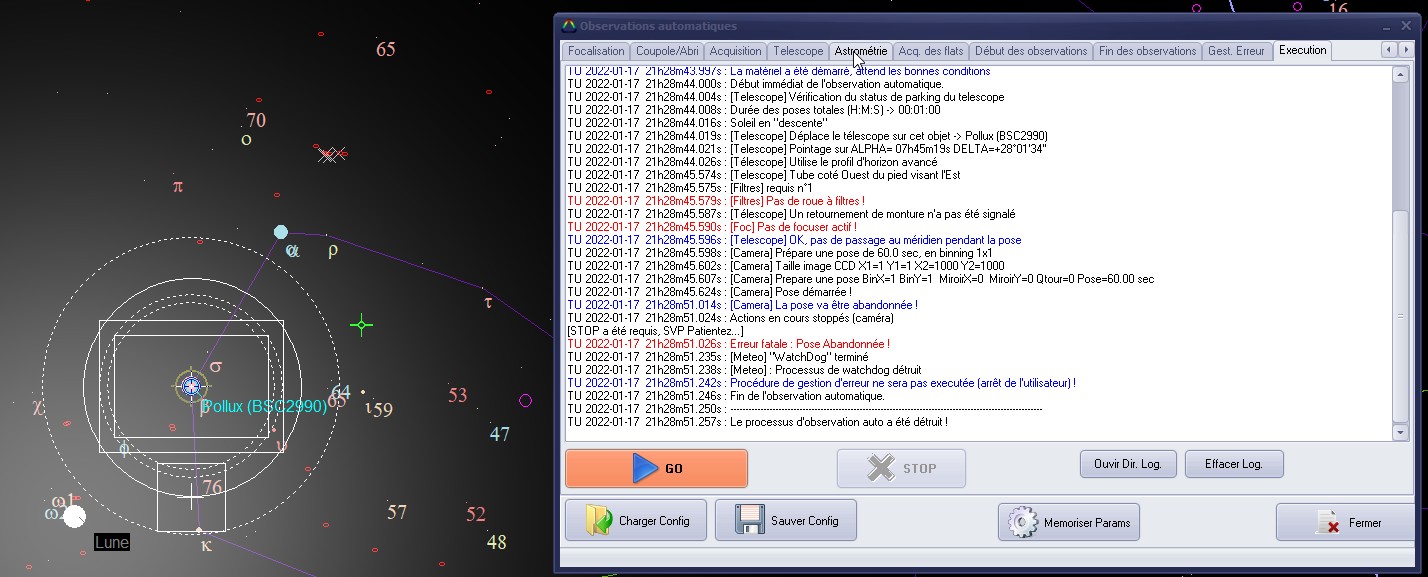Click the floppy disk icon on Sauver Config

tap(750, 521)
